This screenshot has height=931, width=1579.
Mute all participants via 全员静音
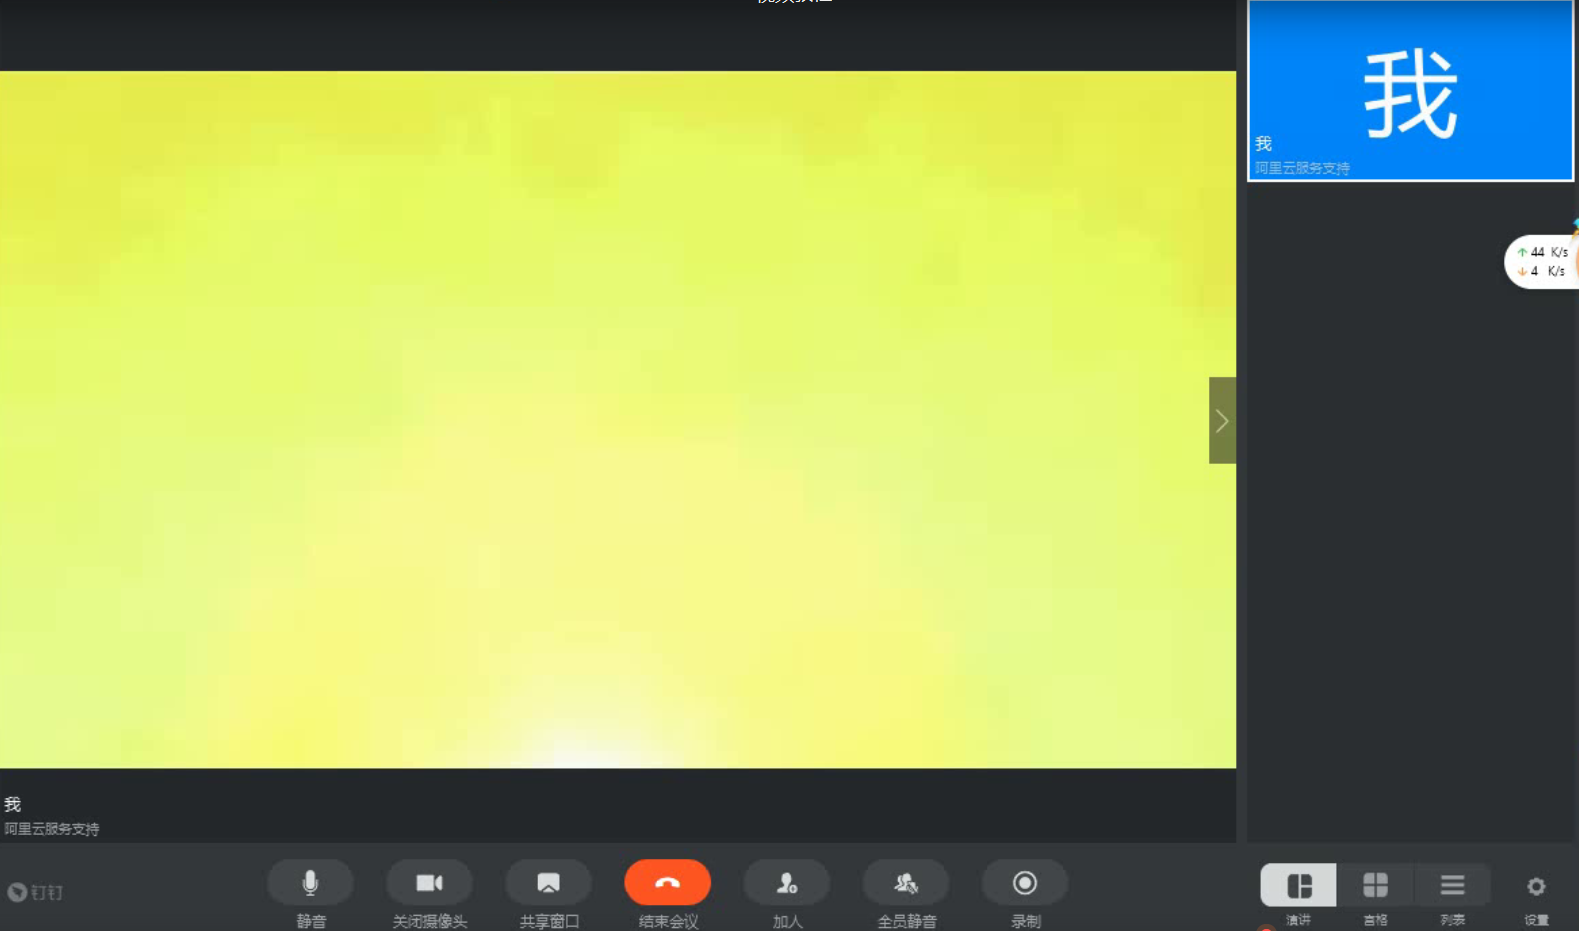[x=906, y=883]
